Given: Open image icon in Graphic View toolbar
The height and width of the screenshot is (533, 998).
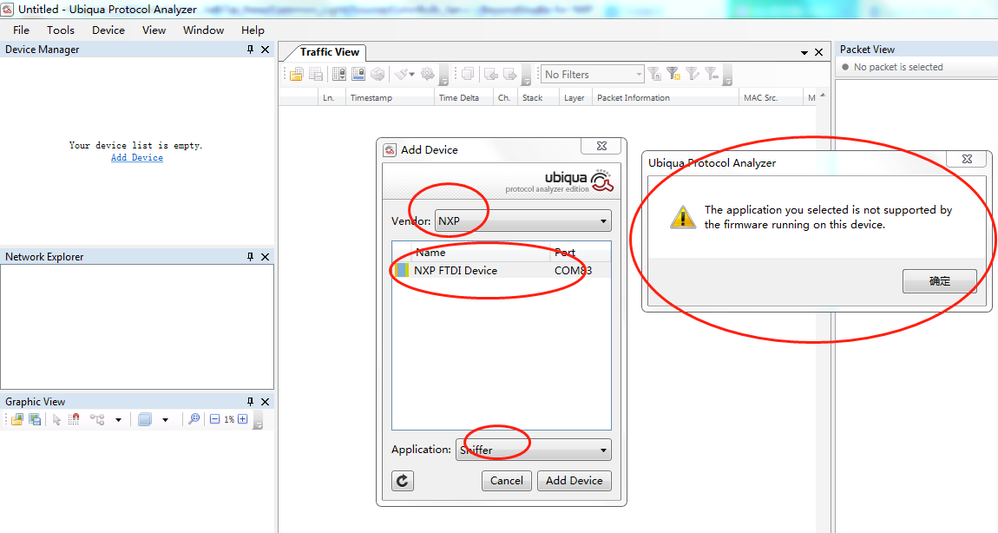Looking at the screenshot, I should (x=17, y=419).
